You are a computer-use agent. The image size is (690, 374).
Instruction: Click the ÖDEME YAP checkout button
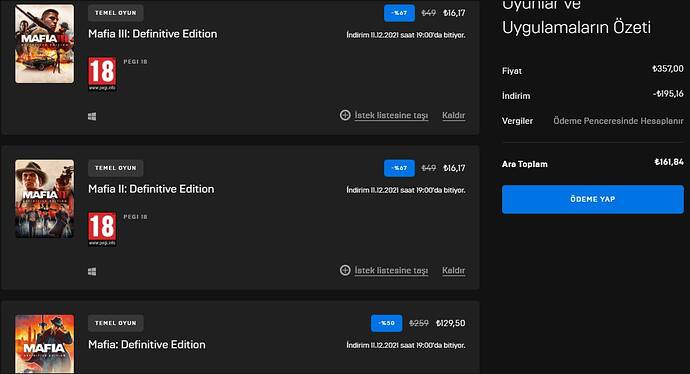pos(593,199)
